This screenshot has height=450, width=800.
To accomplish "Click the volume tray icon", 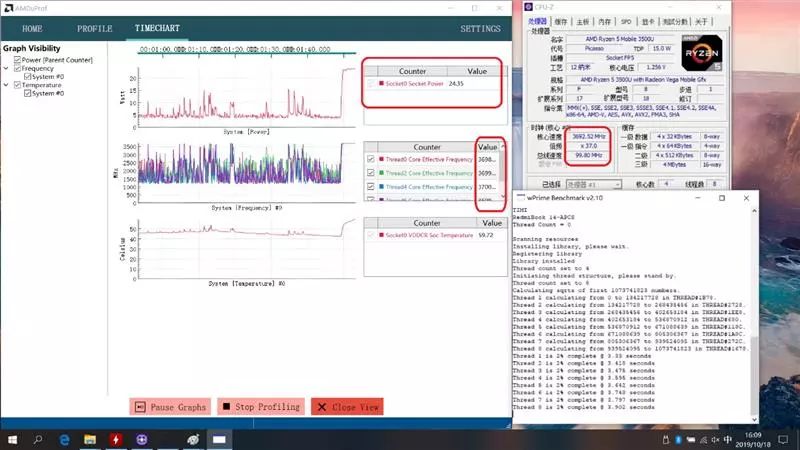I will tap(715, 440).
